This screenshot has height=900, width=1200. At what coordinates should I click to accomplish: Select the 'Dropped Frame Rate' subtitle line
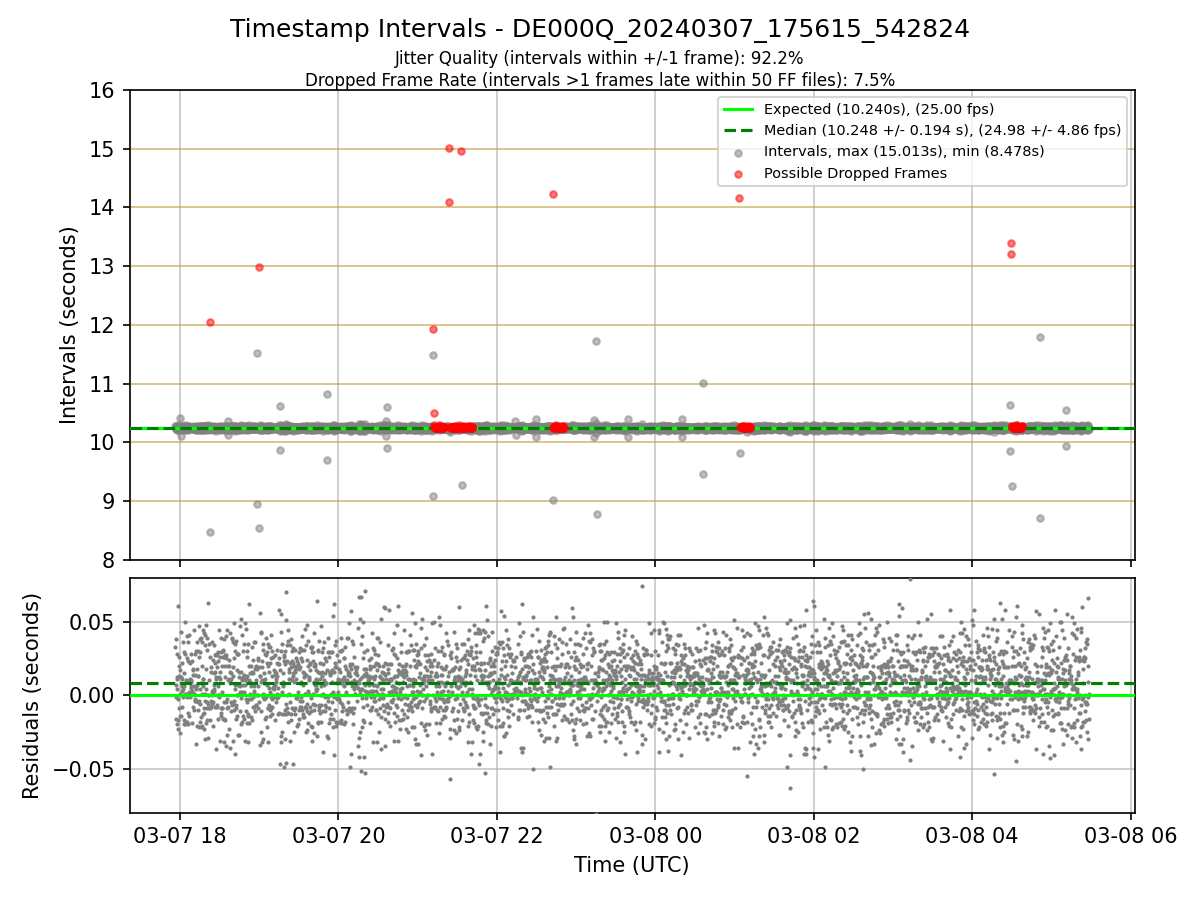(599, 80)
